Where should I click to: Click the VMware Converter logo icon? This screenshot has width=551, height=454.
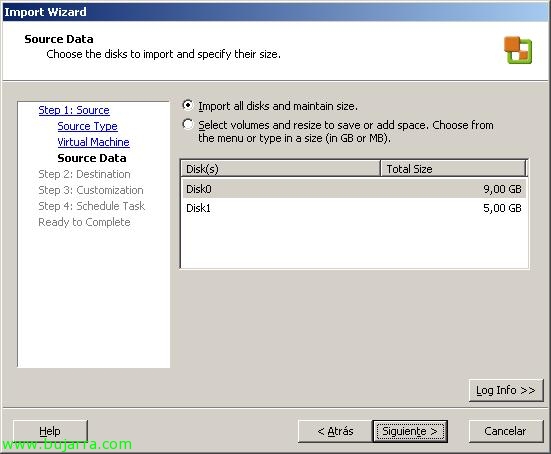click(x=518, y=50)
